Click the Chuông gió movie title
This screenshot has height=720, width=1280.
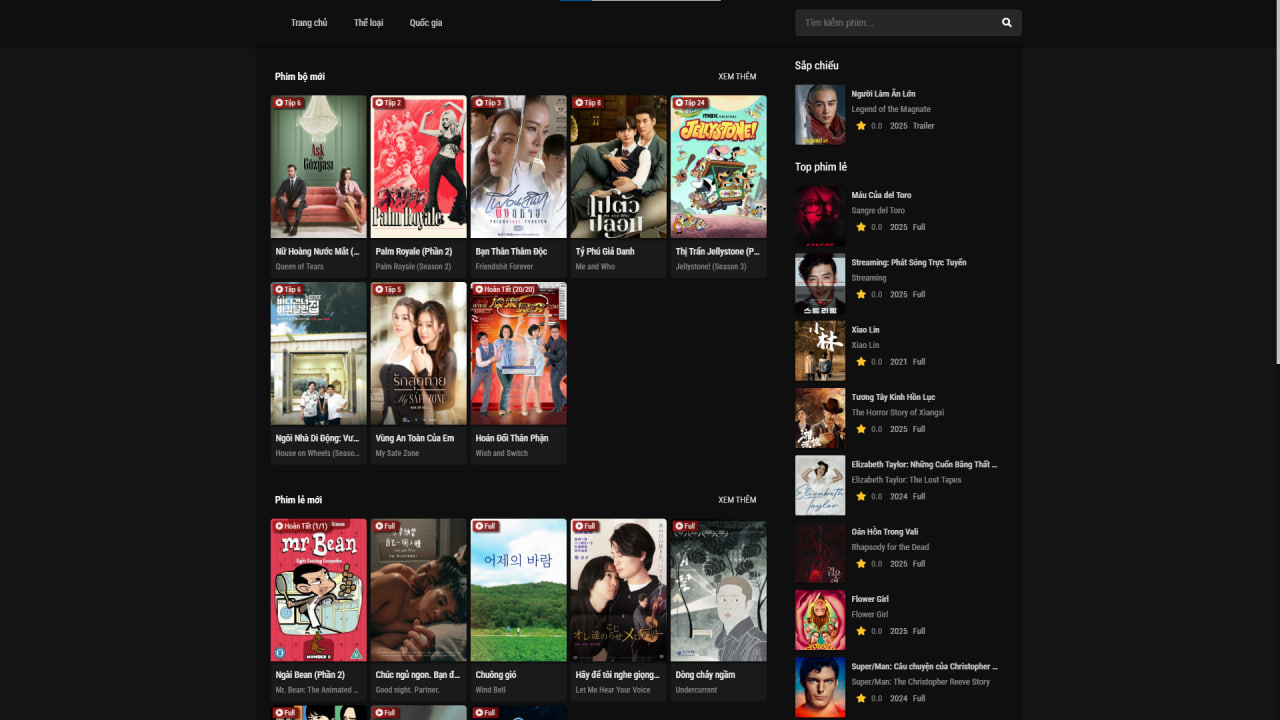(496, 675)
